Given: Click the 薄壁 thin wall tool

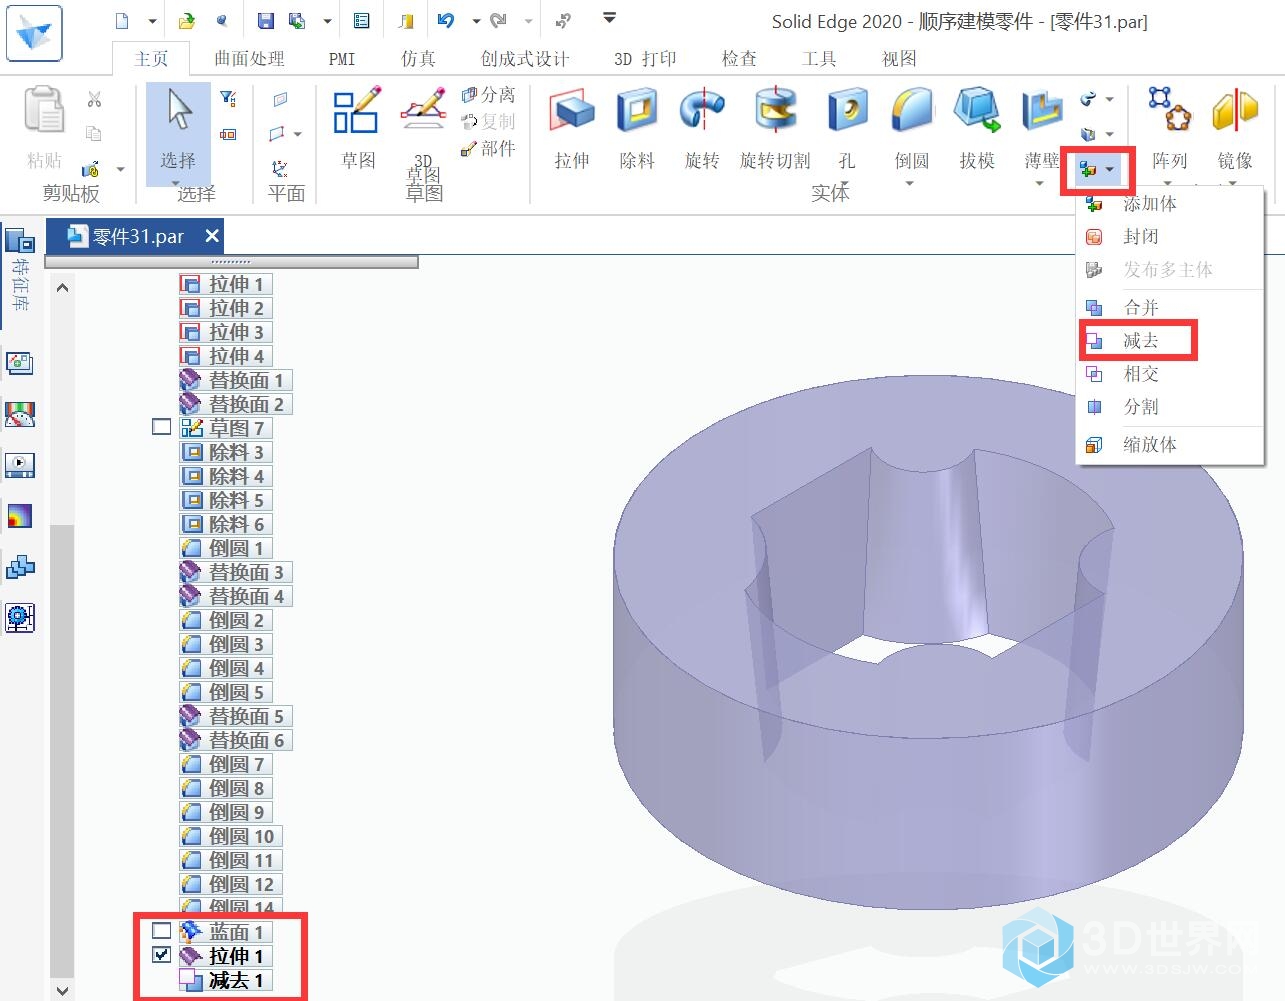Looking at the screenshot, I should pos(1041,128).
